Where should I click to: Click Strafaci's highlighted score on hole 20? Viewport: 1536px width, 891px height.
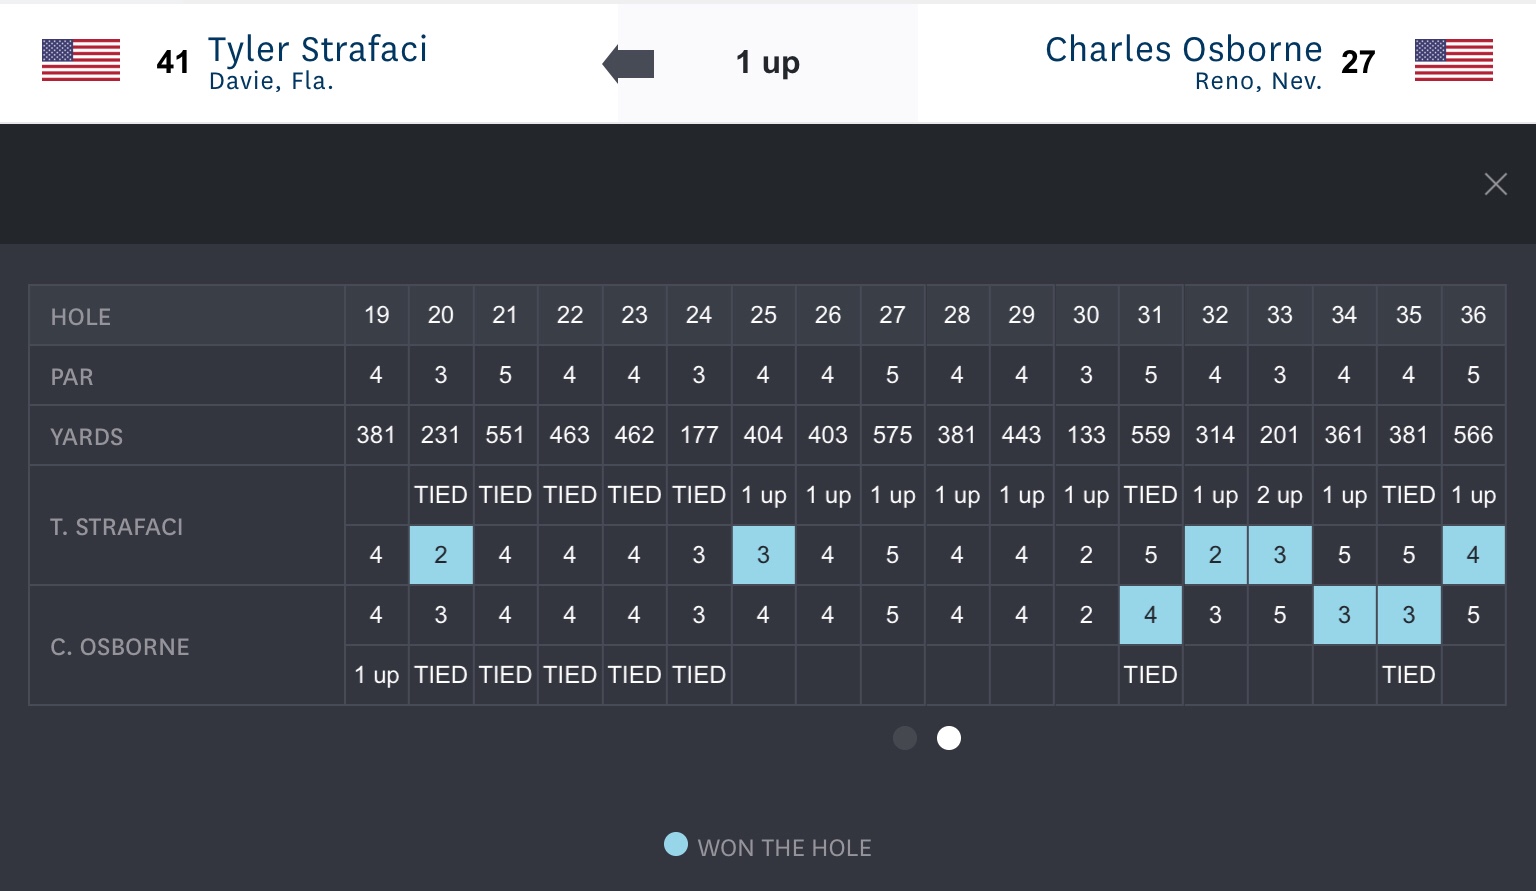[x=441, y=555]
